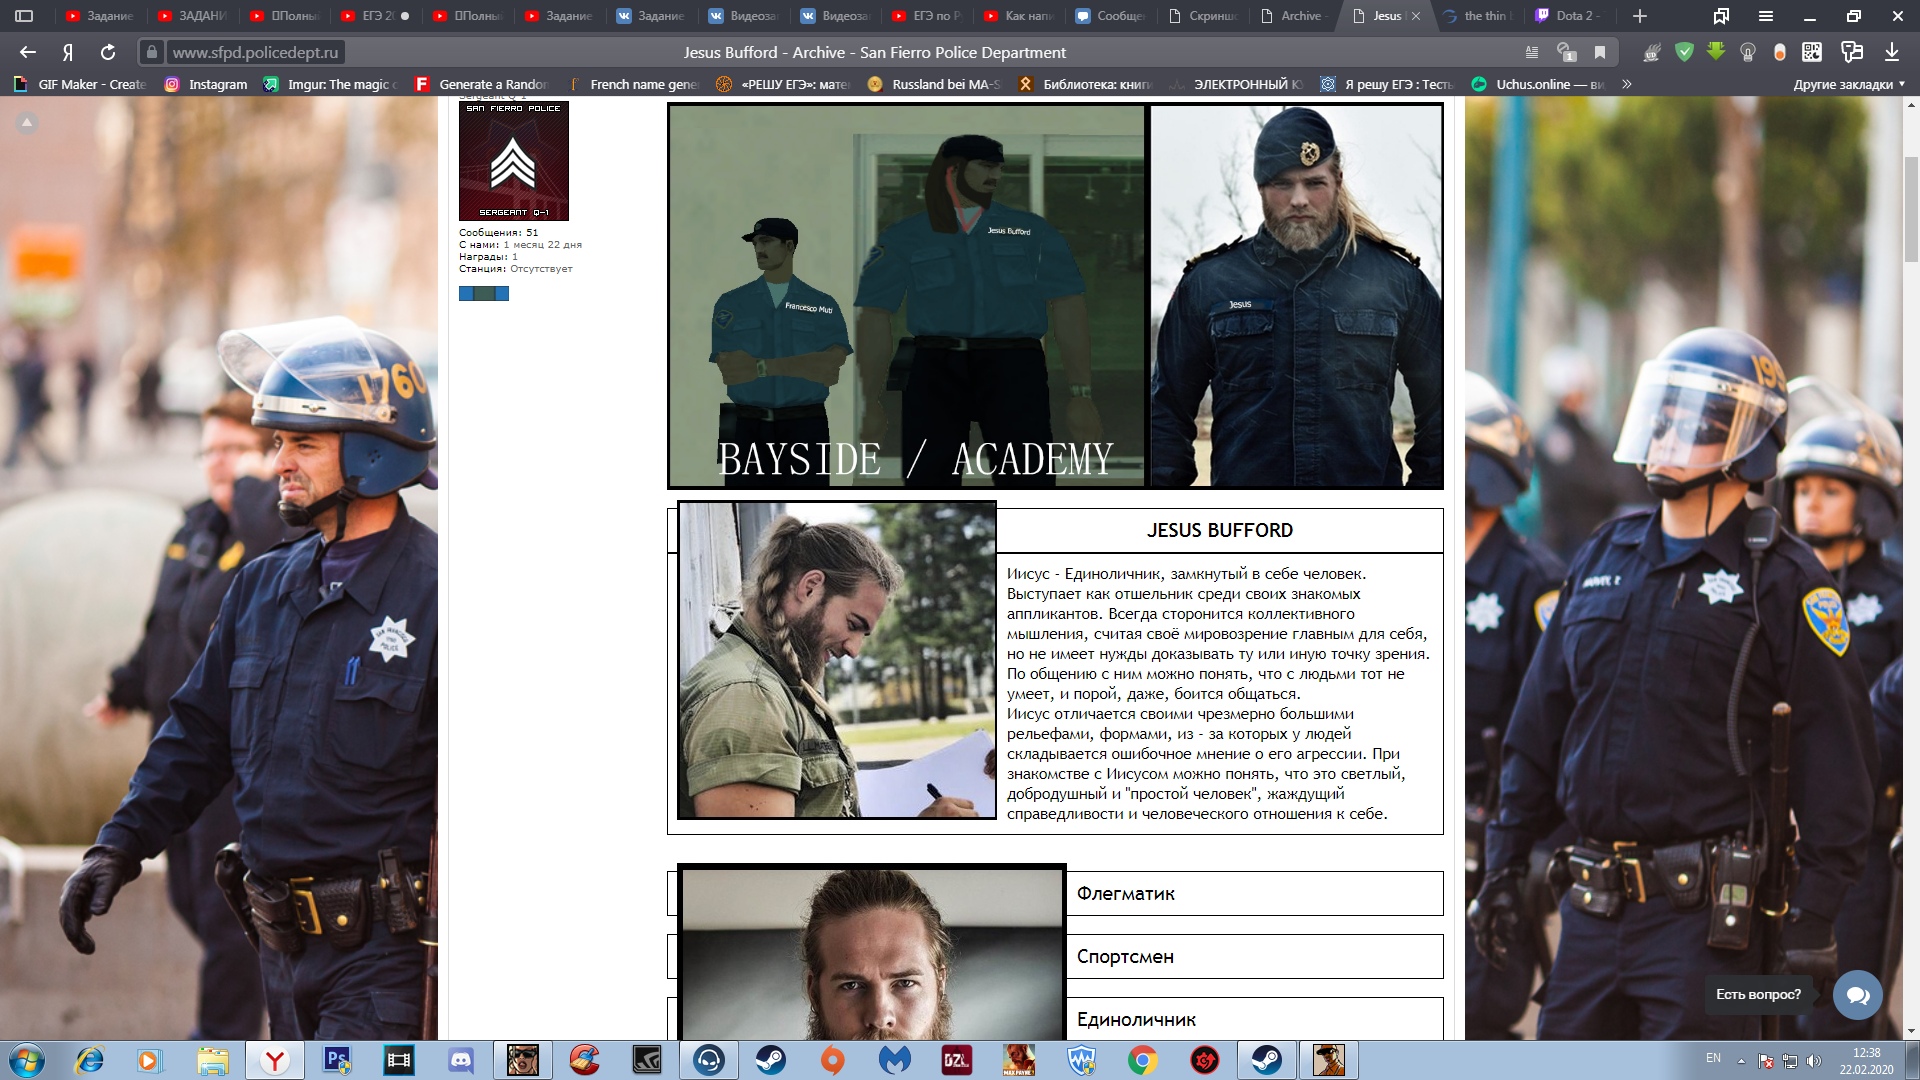
Task: Click the Есть вопрос? help label
Action: click(1758, 994)
